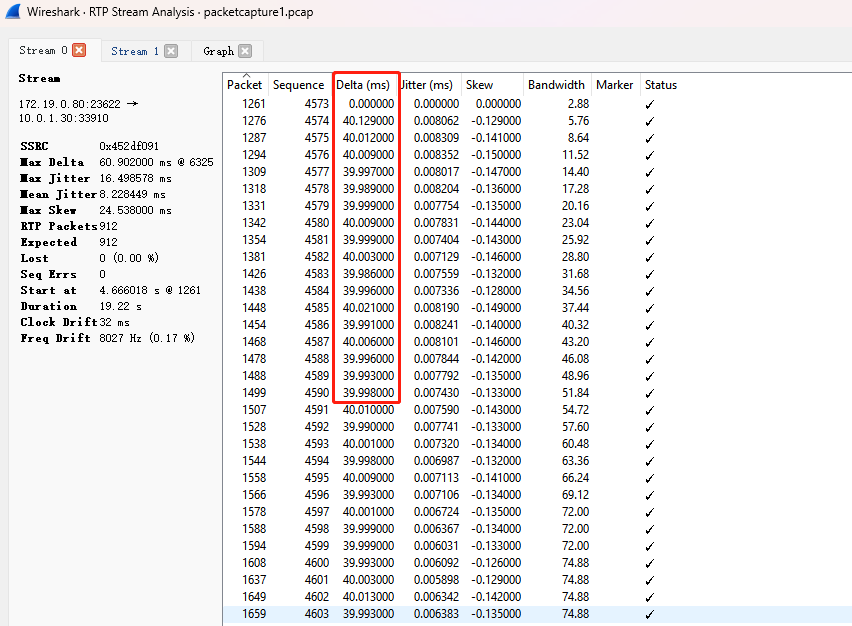Viewport: 852px width, 626px height.
Task: Click the status checkmark for packet 1448
Action: point(650,309)
